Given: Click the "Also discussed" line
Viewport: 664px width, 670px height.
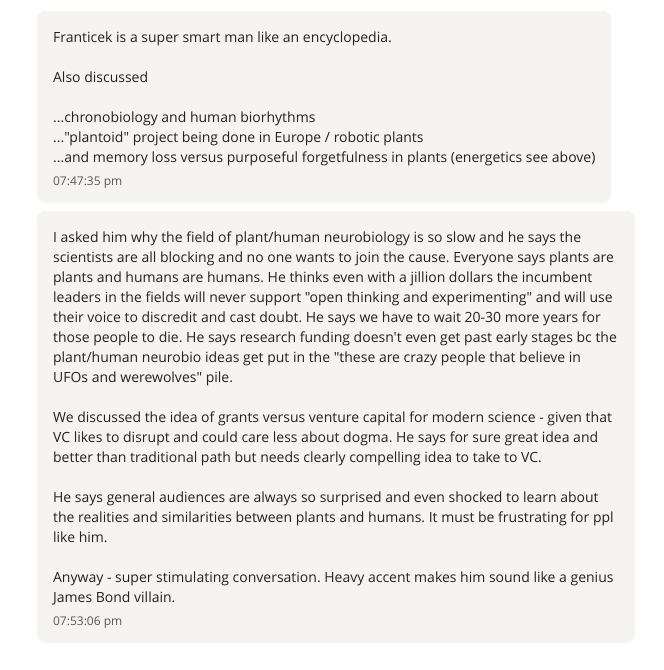Looking at the screenshot, I should coord(100,77).
